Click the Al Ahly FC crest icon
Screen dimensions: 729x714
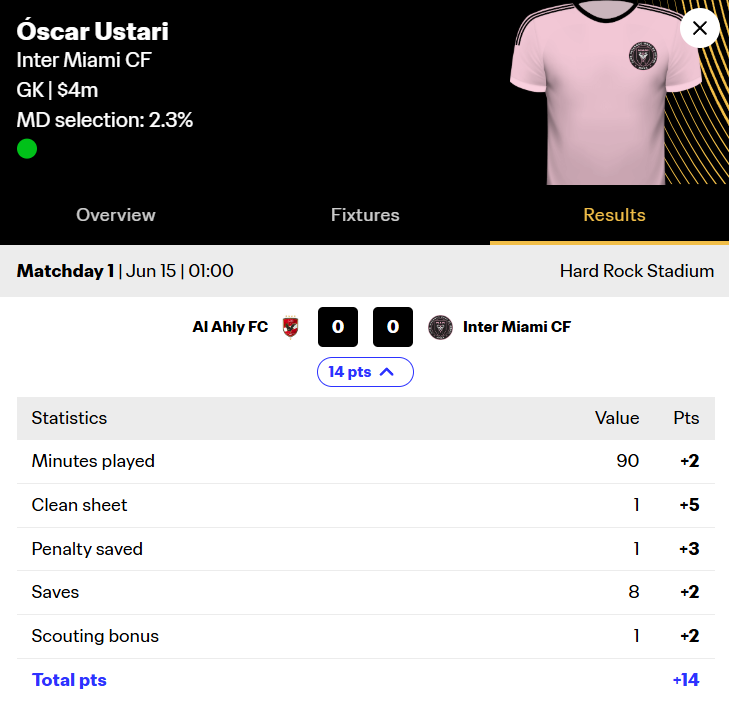pos(290,327)
